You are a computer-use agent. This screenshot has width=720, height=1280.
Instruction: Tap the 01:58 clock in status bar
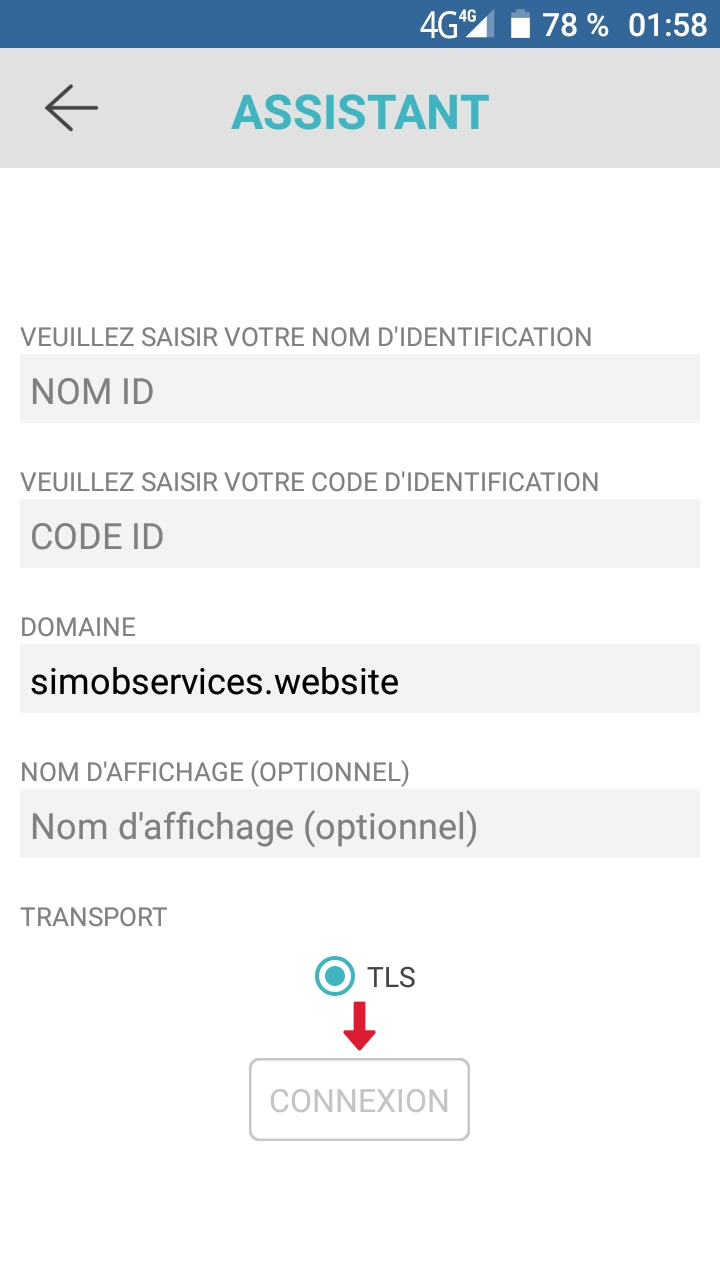667,25
